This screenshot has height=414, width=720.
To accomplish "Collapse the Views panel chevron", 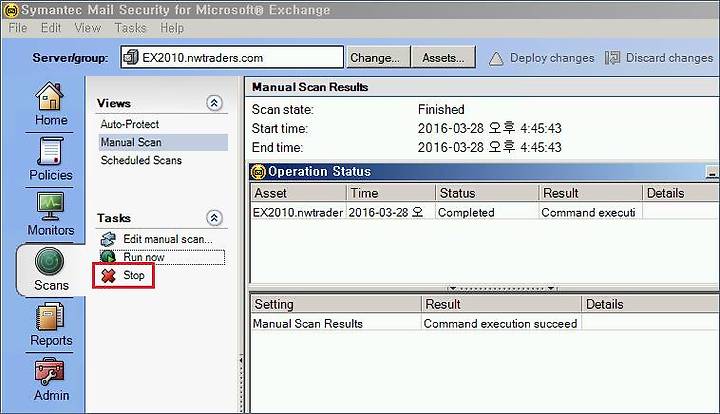I will [214, 103].
